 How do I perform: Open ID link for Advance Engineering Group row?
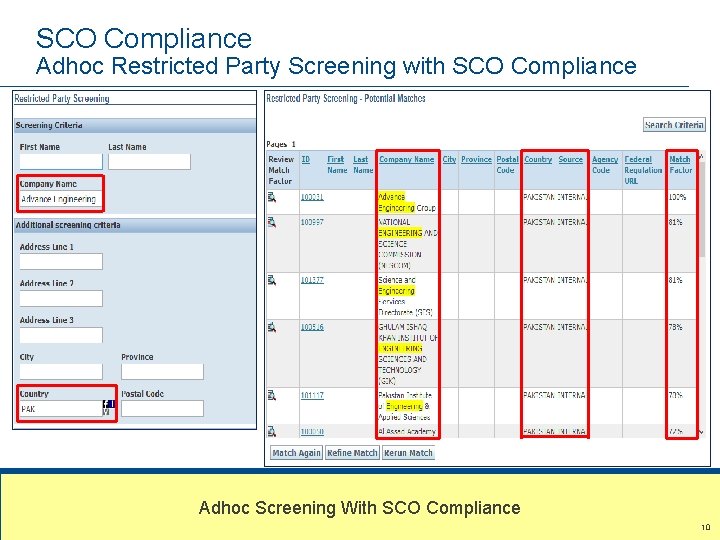312,197
